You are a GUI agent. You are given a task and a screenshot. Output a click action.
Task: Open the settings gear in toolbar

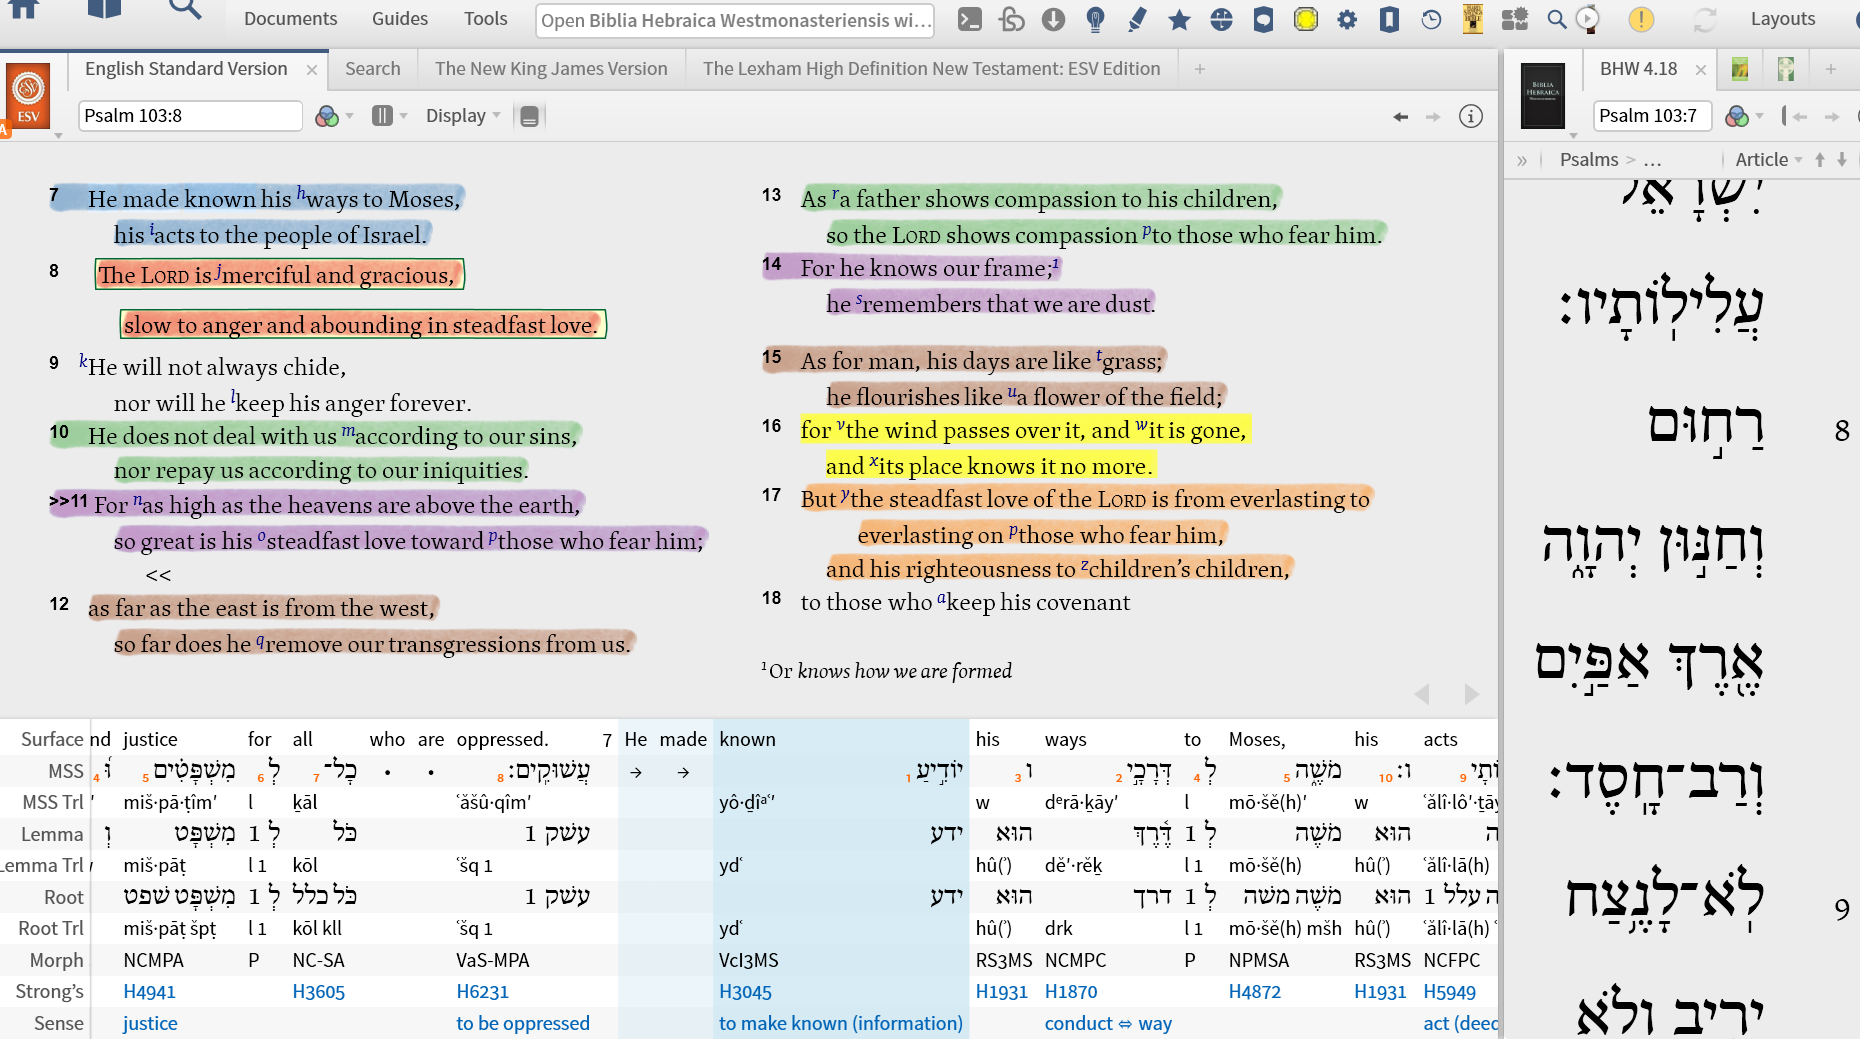(1347, 19)
